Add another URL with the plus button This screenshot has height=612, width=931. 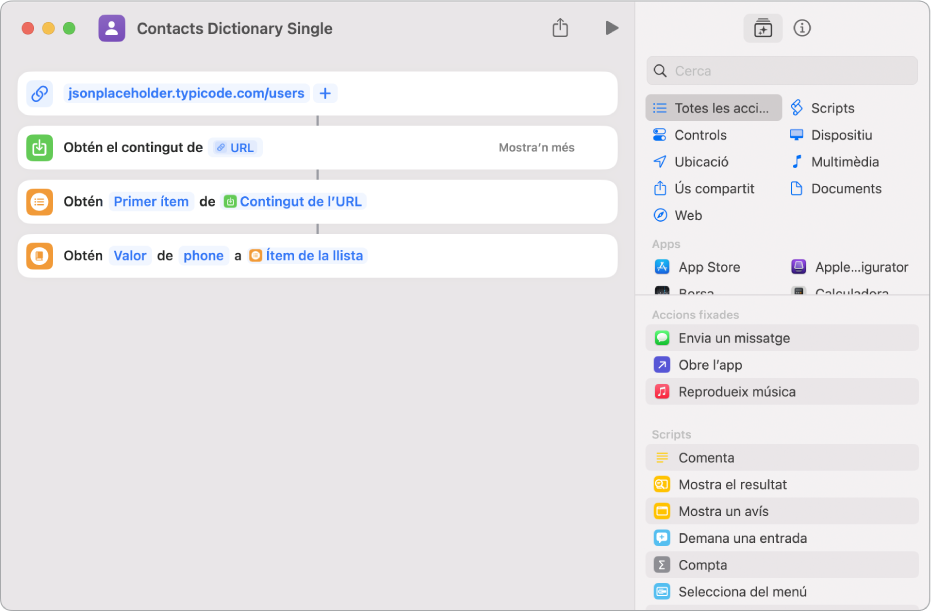pos(325,93)
